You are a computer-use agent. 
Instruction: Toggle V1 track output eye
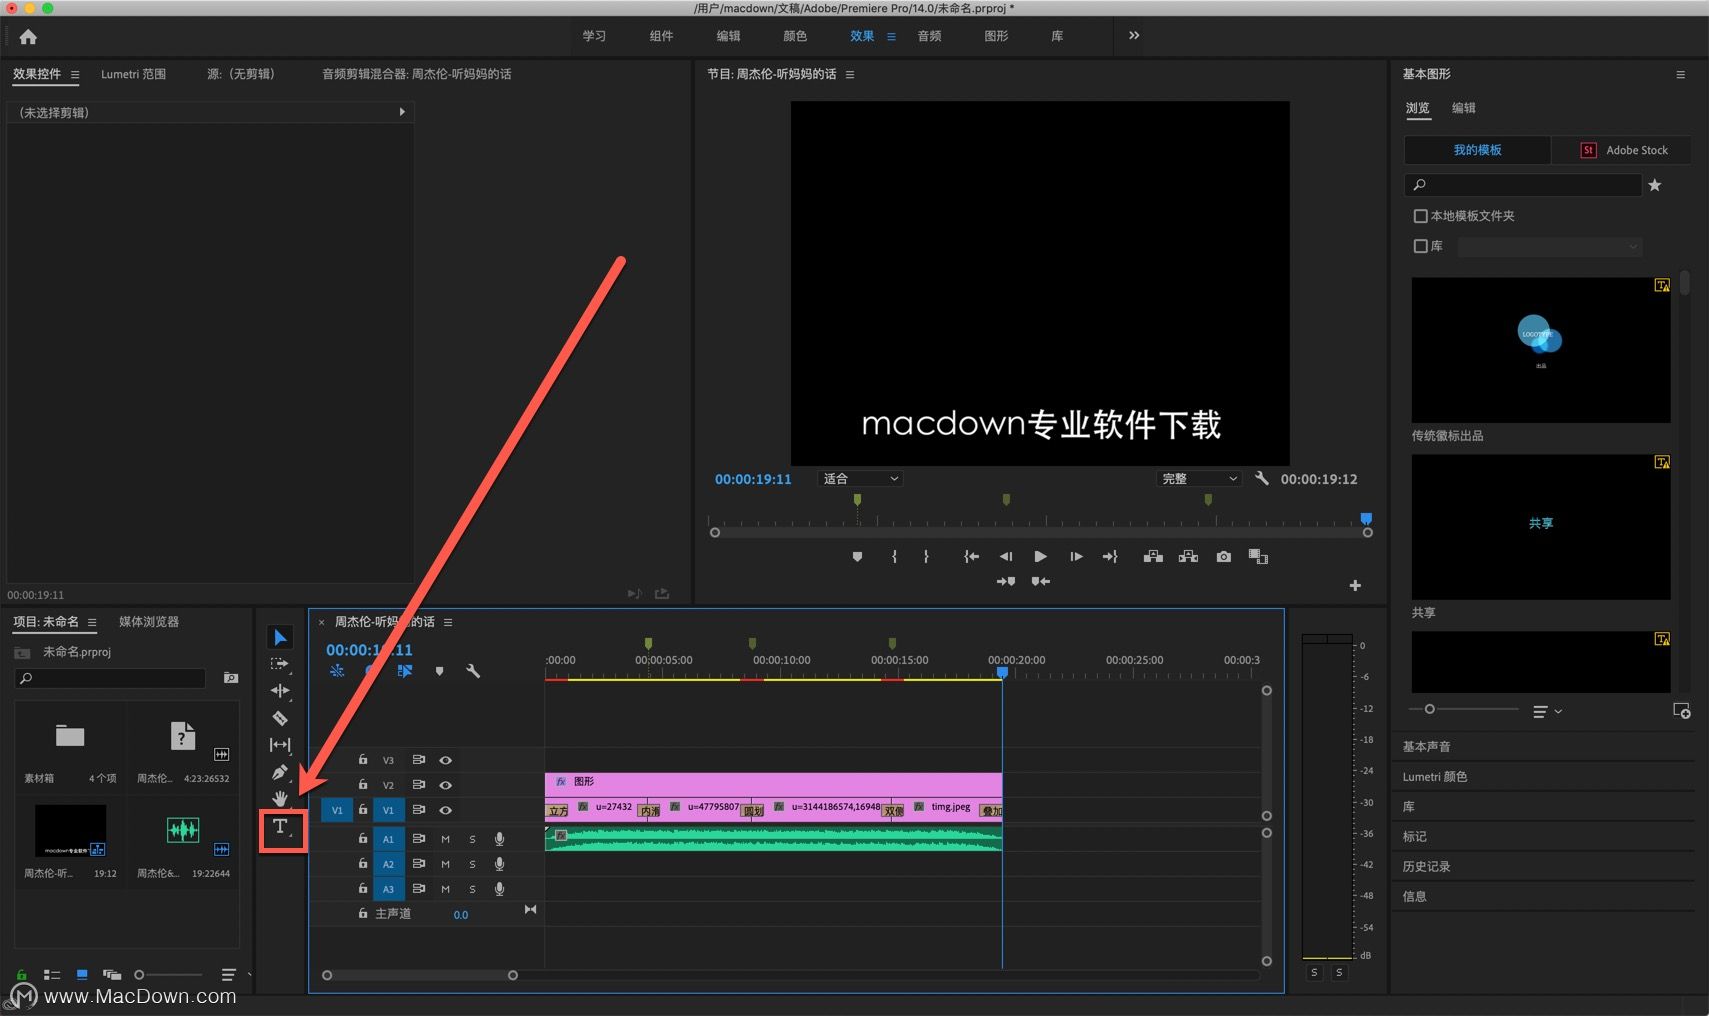[446, 810]
